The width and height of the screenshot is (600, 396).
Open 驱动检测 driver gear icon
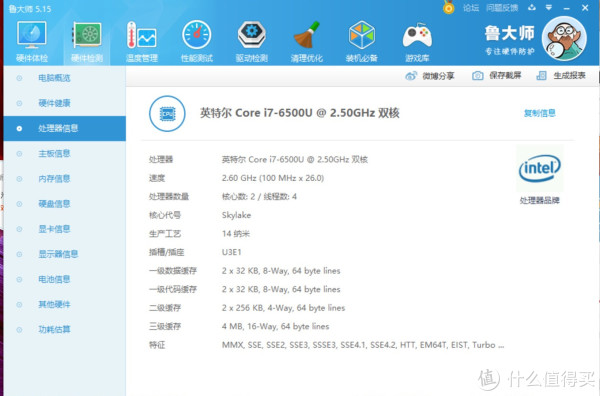pos(252,35)
